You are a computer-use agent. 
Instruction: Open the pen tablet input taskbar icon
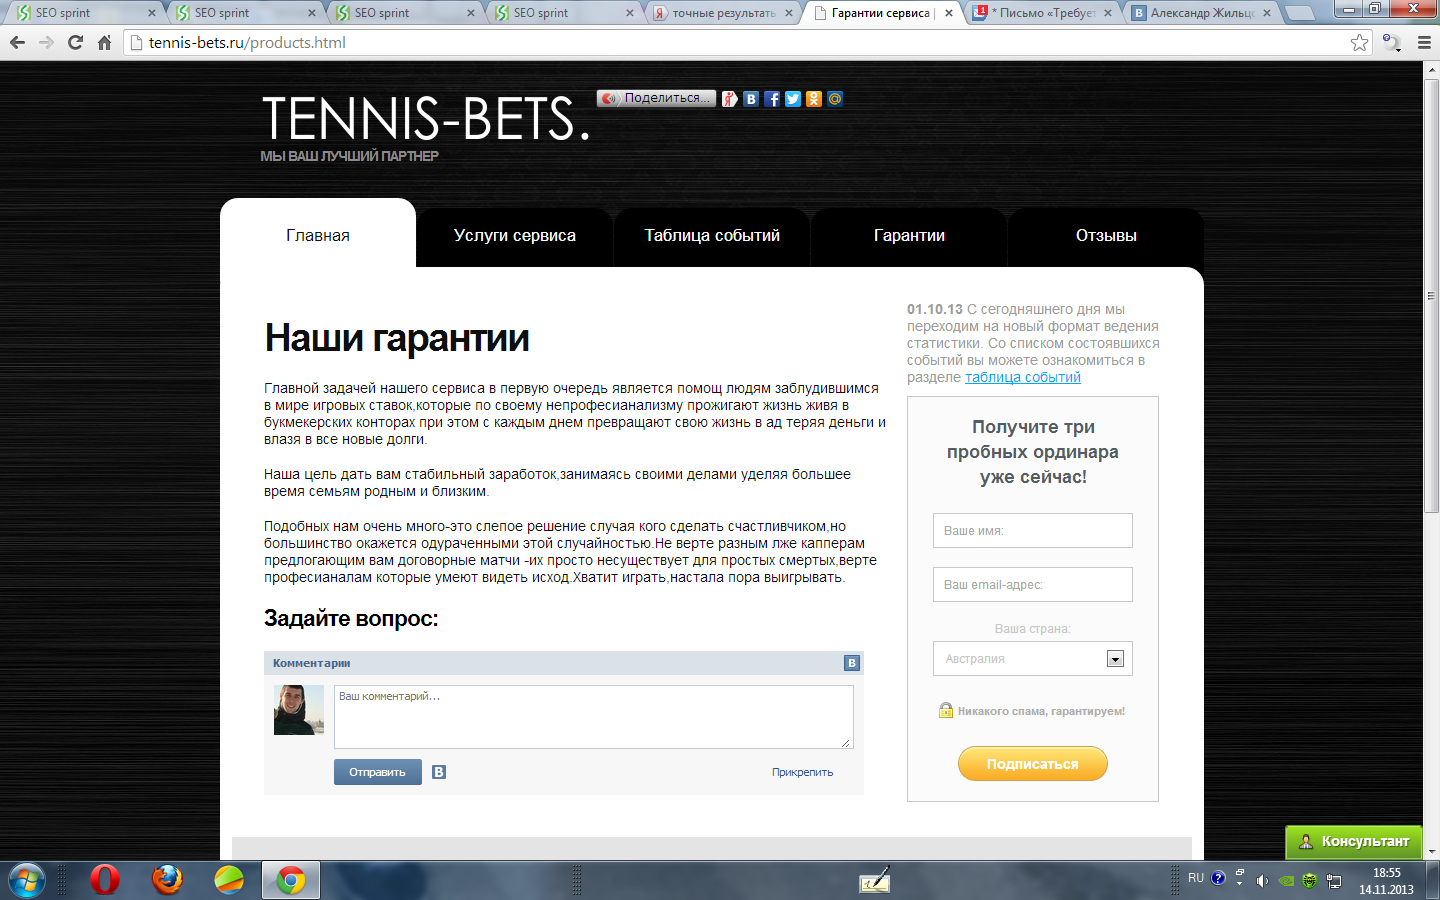click(875, 880)
